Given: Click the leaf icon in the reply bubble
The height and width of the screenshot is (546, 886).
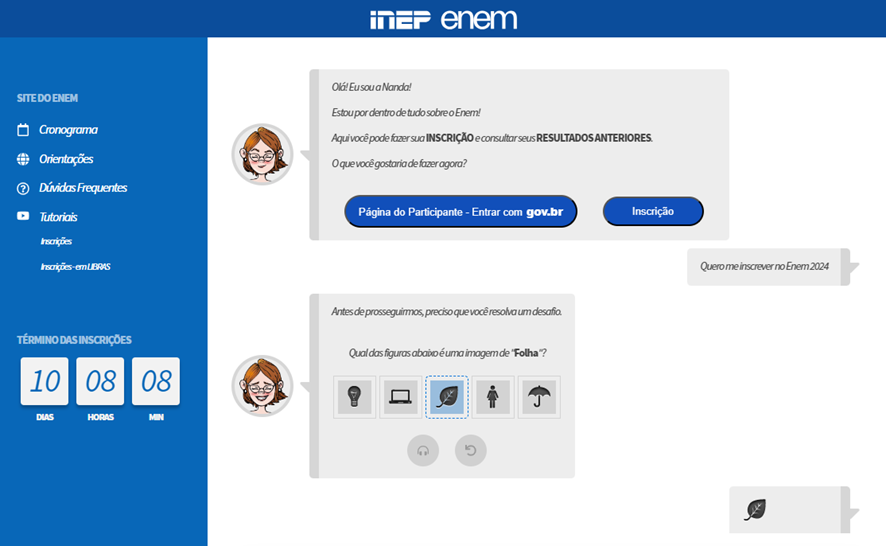Looking at the screenshot, I should (755, 509).
